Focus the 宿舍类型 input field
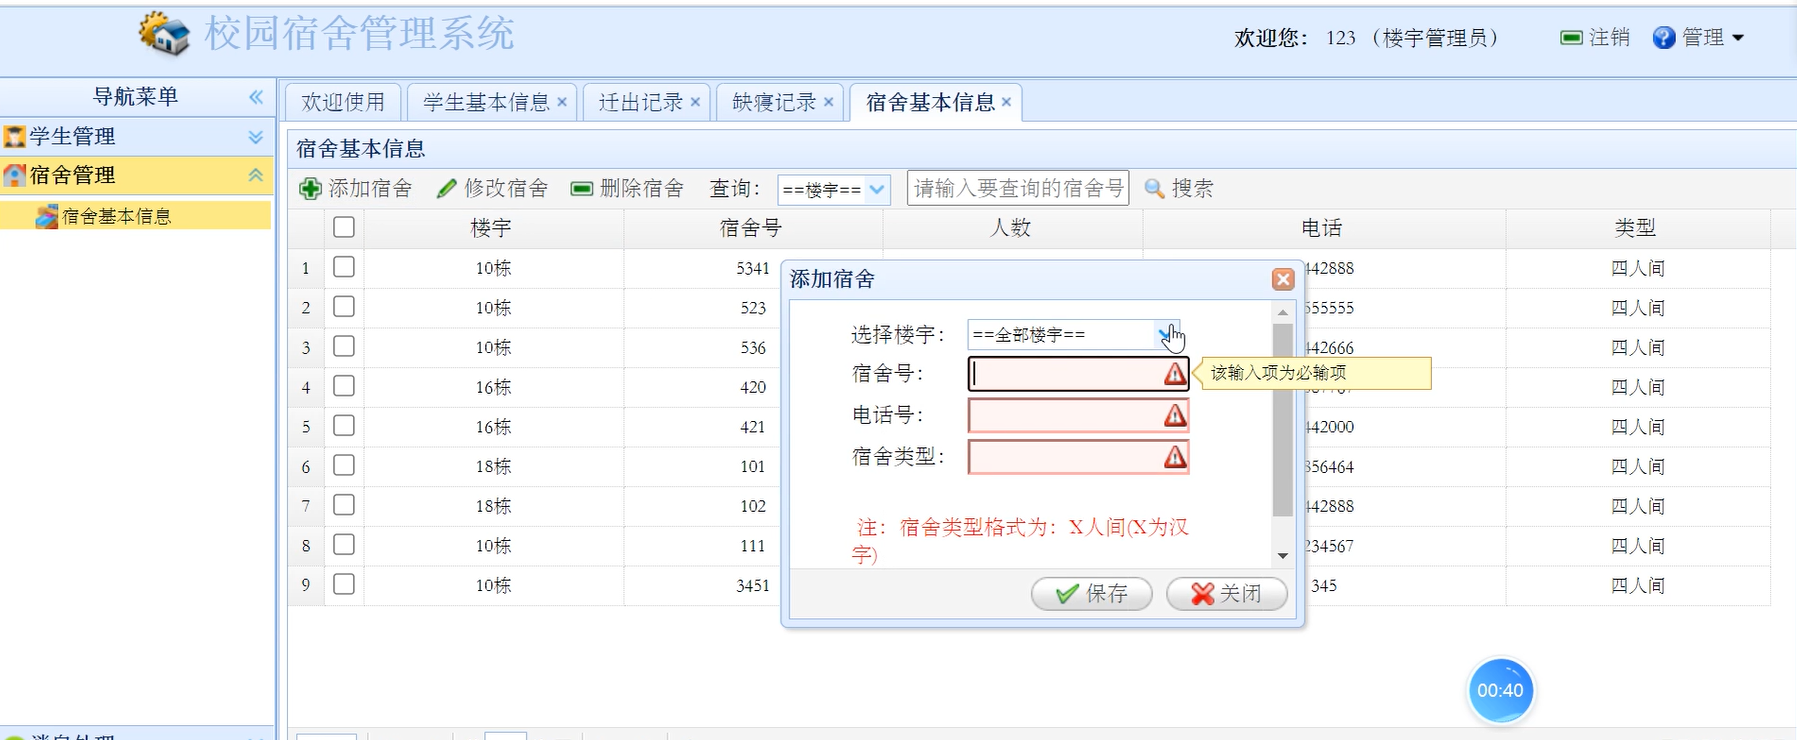 [x=1078, y=457]
